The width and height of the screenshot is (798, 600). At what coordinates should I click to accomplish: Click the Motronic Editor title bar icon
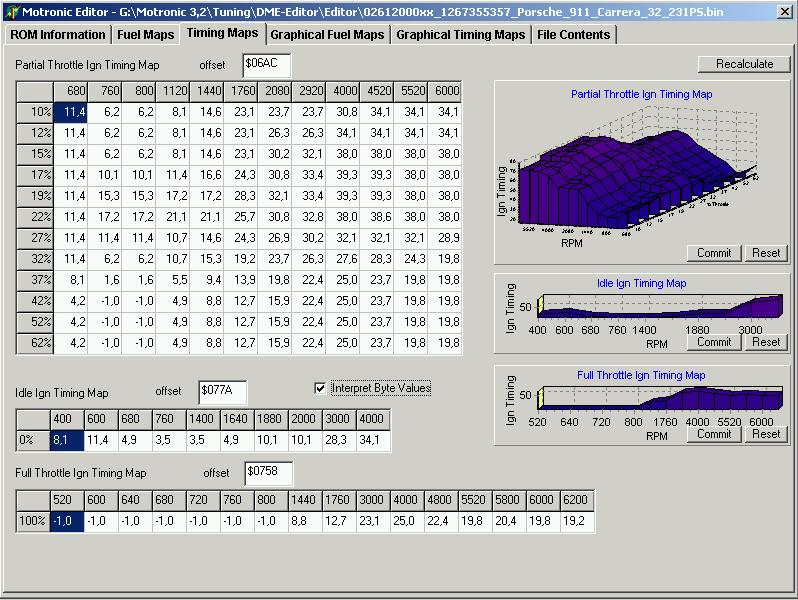click(12, 11)
